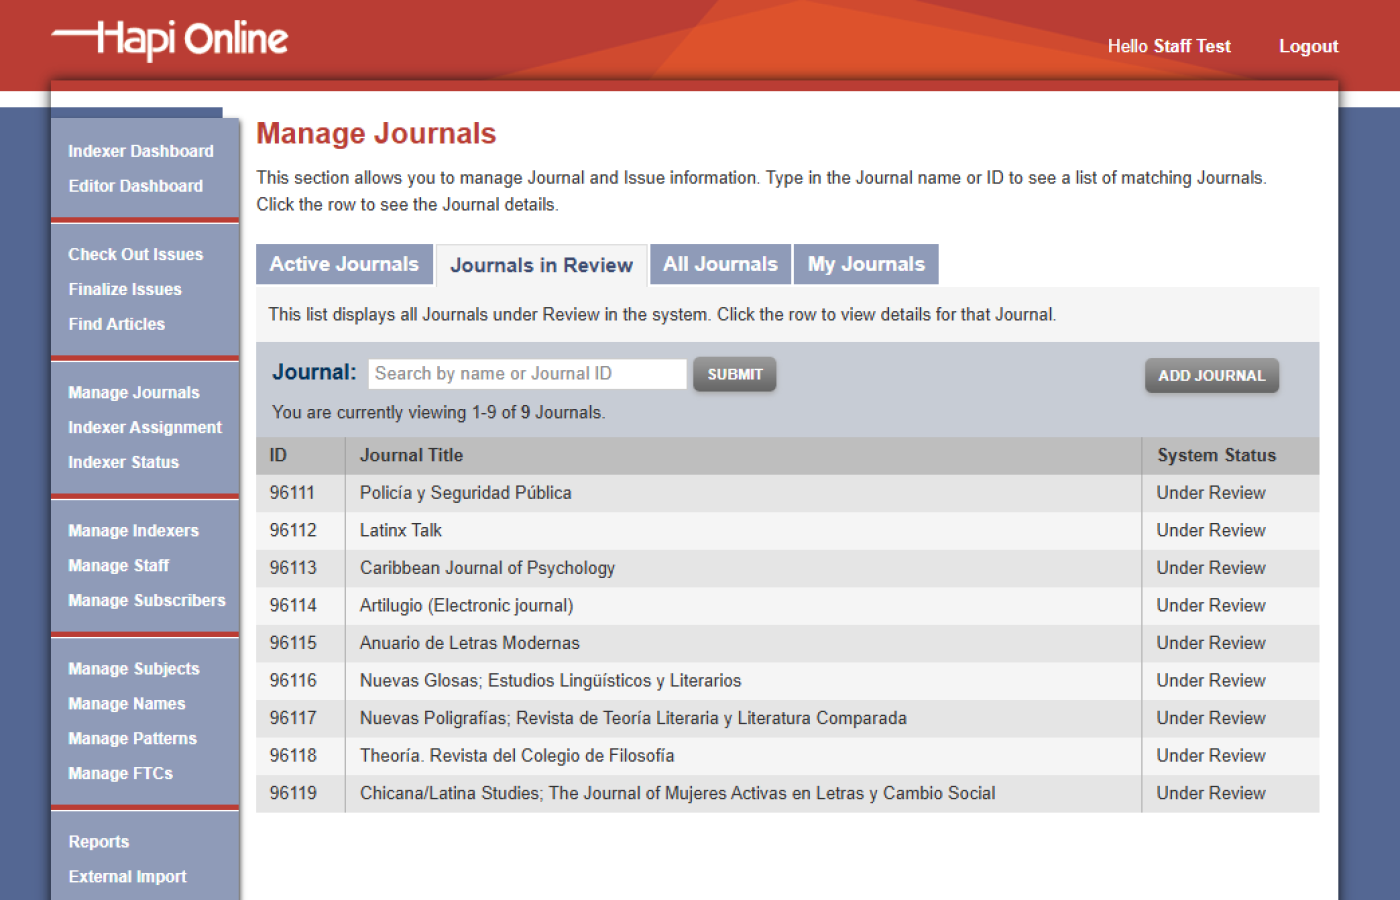Click the ADD JOURNAL button
The height and width of the screenshot is (900, 1400).
[x=1211, y=375]
